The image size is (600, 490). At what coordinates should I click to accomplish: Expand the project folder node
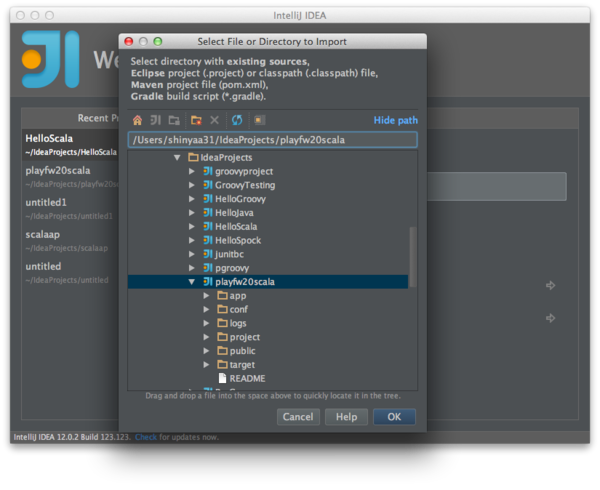(x=206, y=337)
